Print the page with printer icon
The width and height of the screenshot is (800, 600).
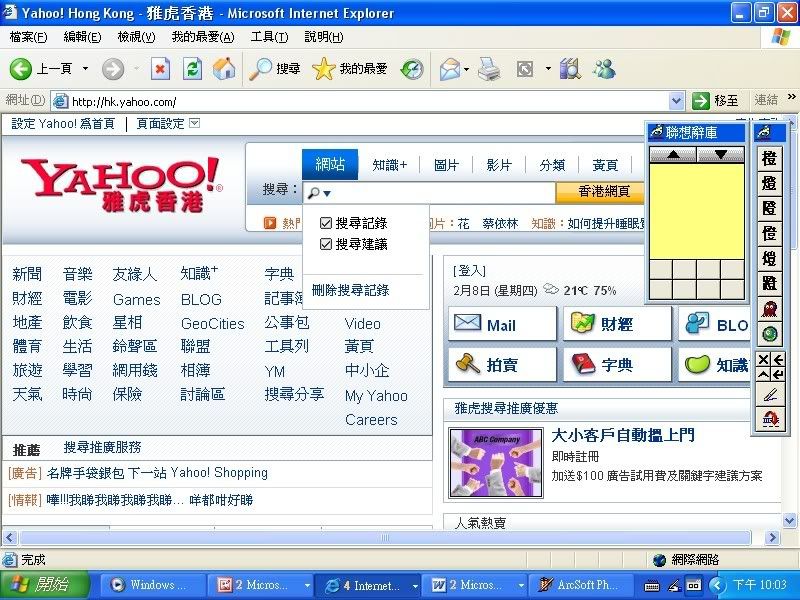click(489, 69)
